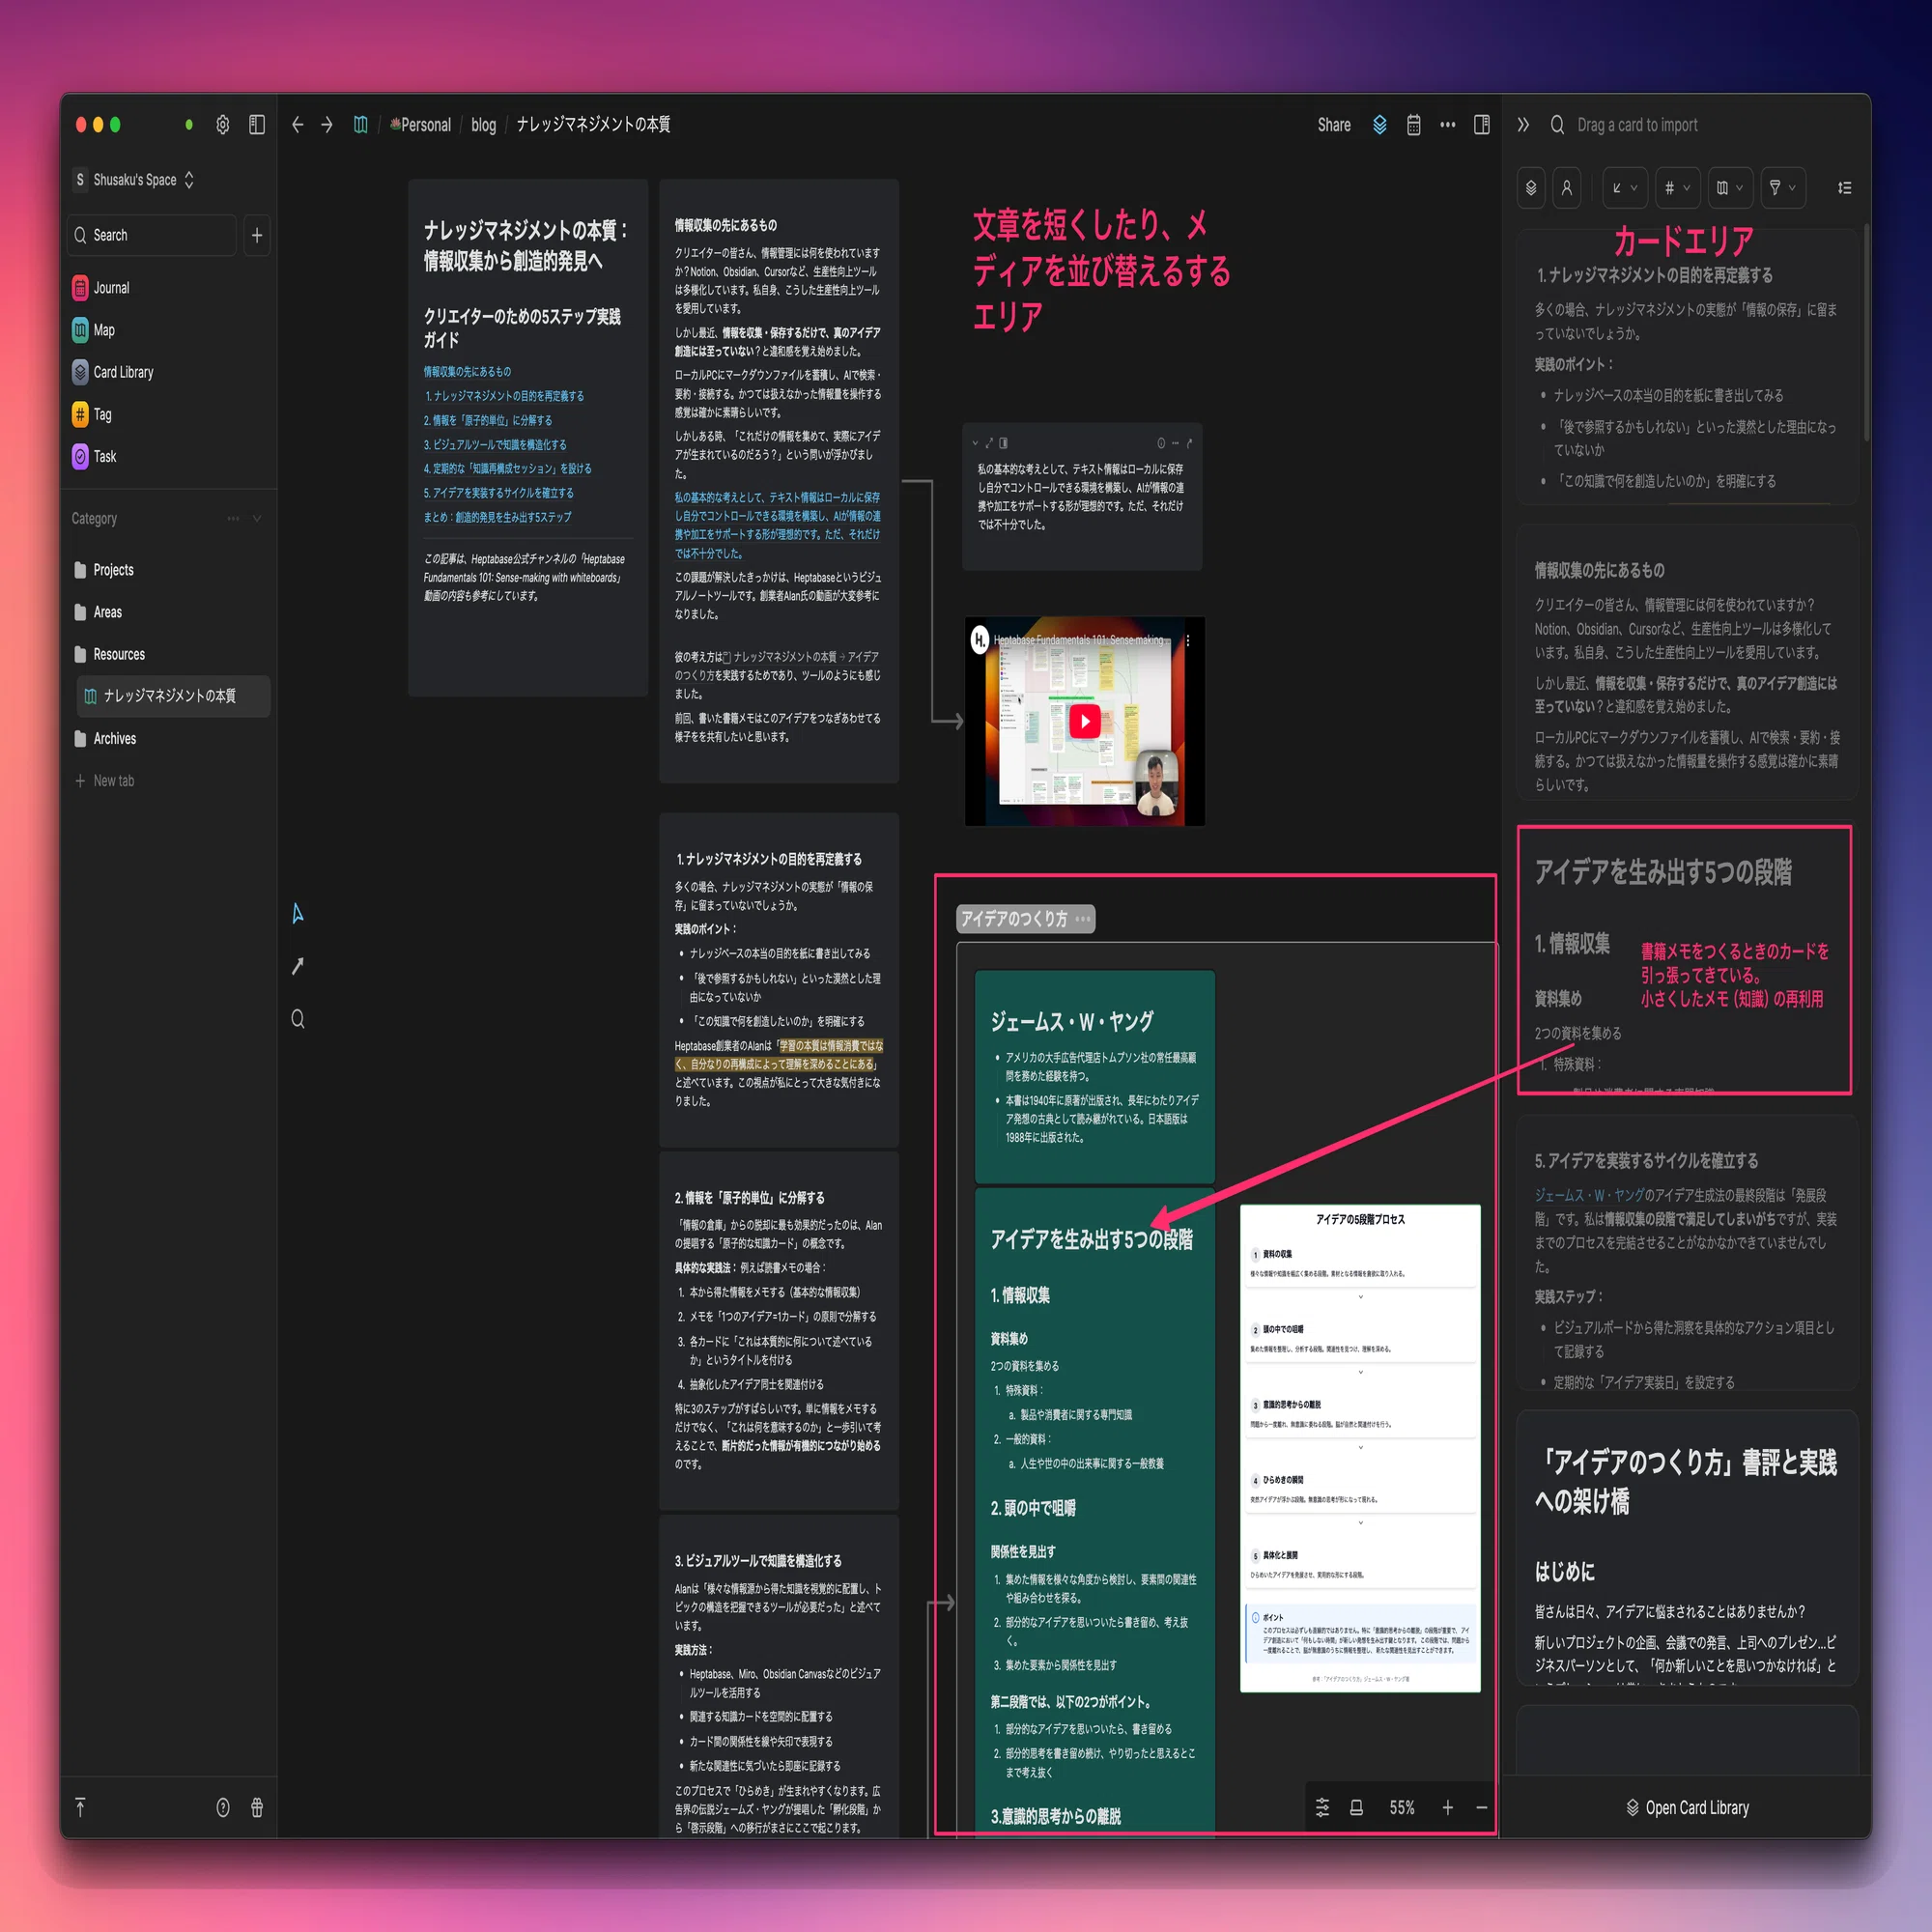
Task: Open Shusaku's Space workspace switcher
Action: (134, 180)
